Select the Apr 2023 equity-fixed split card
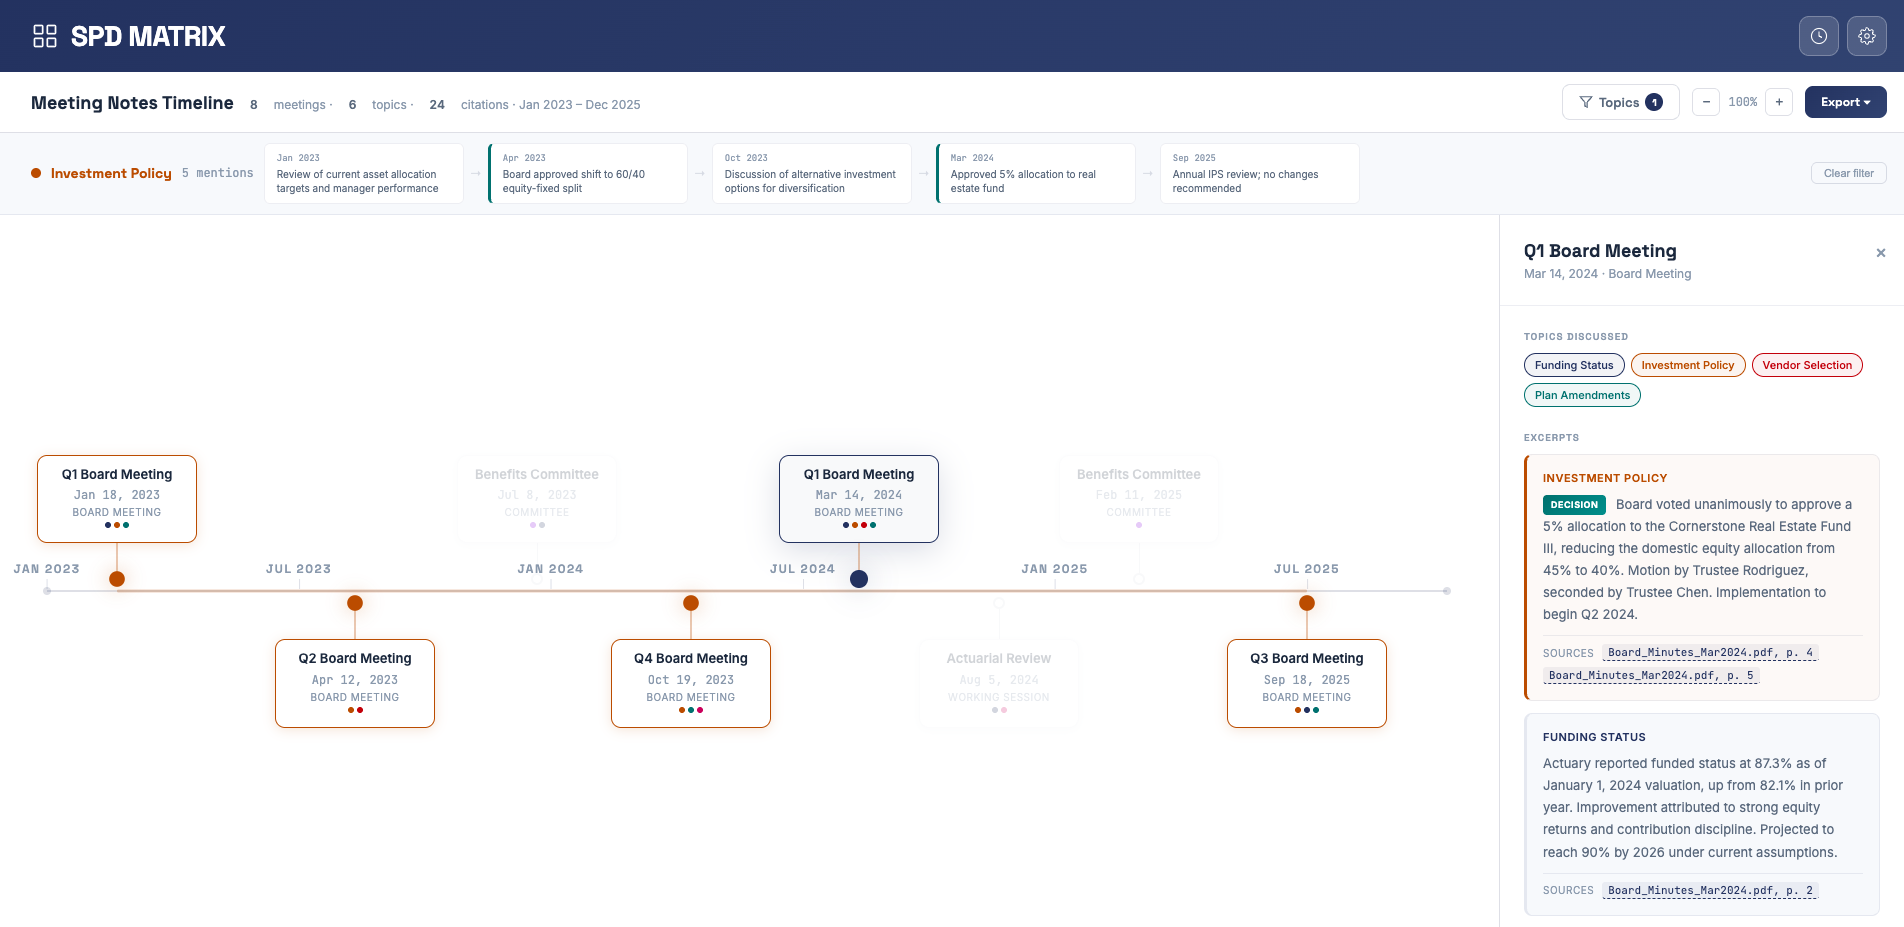The image size is (1904, 927). tap(588, 173)
